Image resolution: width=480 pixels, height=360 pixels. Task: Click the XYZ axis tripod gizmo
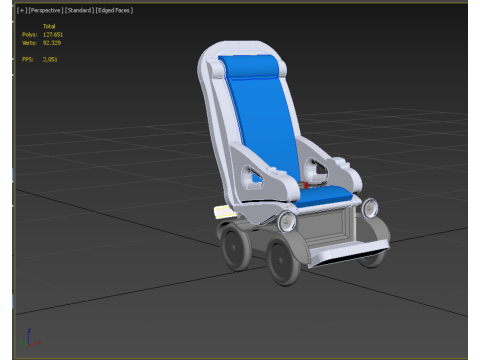30,337
